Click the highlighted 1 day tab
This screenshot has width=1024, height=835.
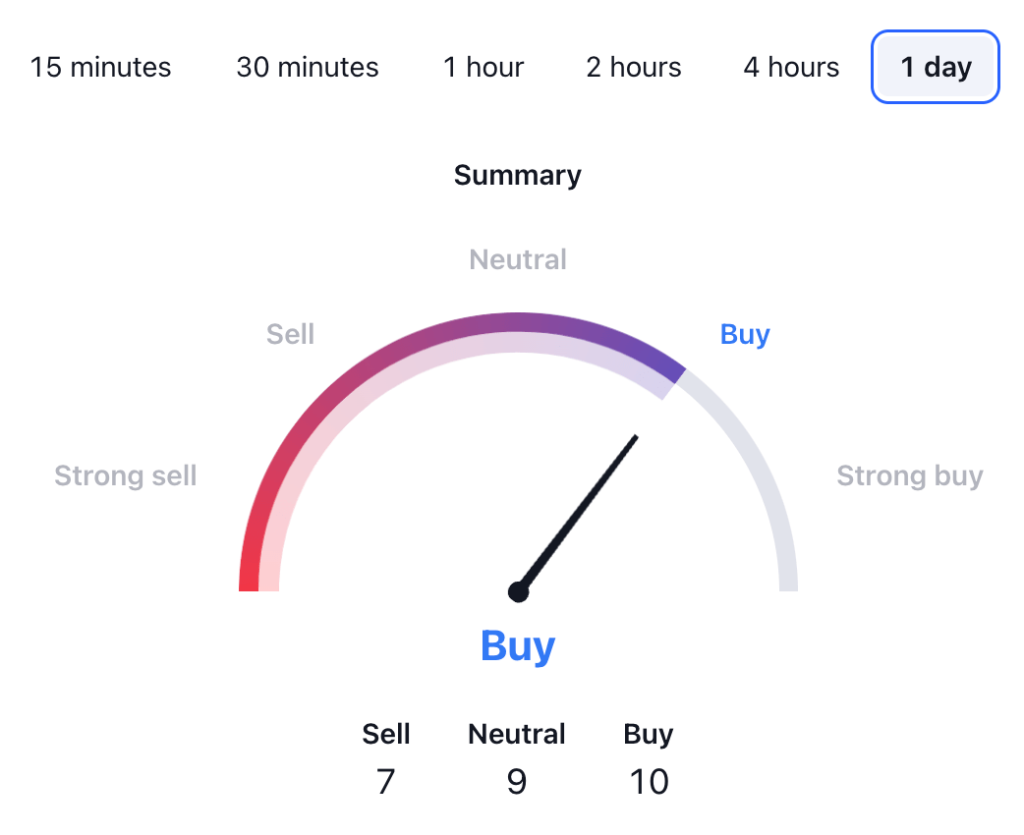[x=935, y=68]
